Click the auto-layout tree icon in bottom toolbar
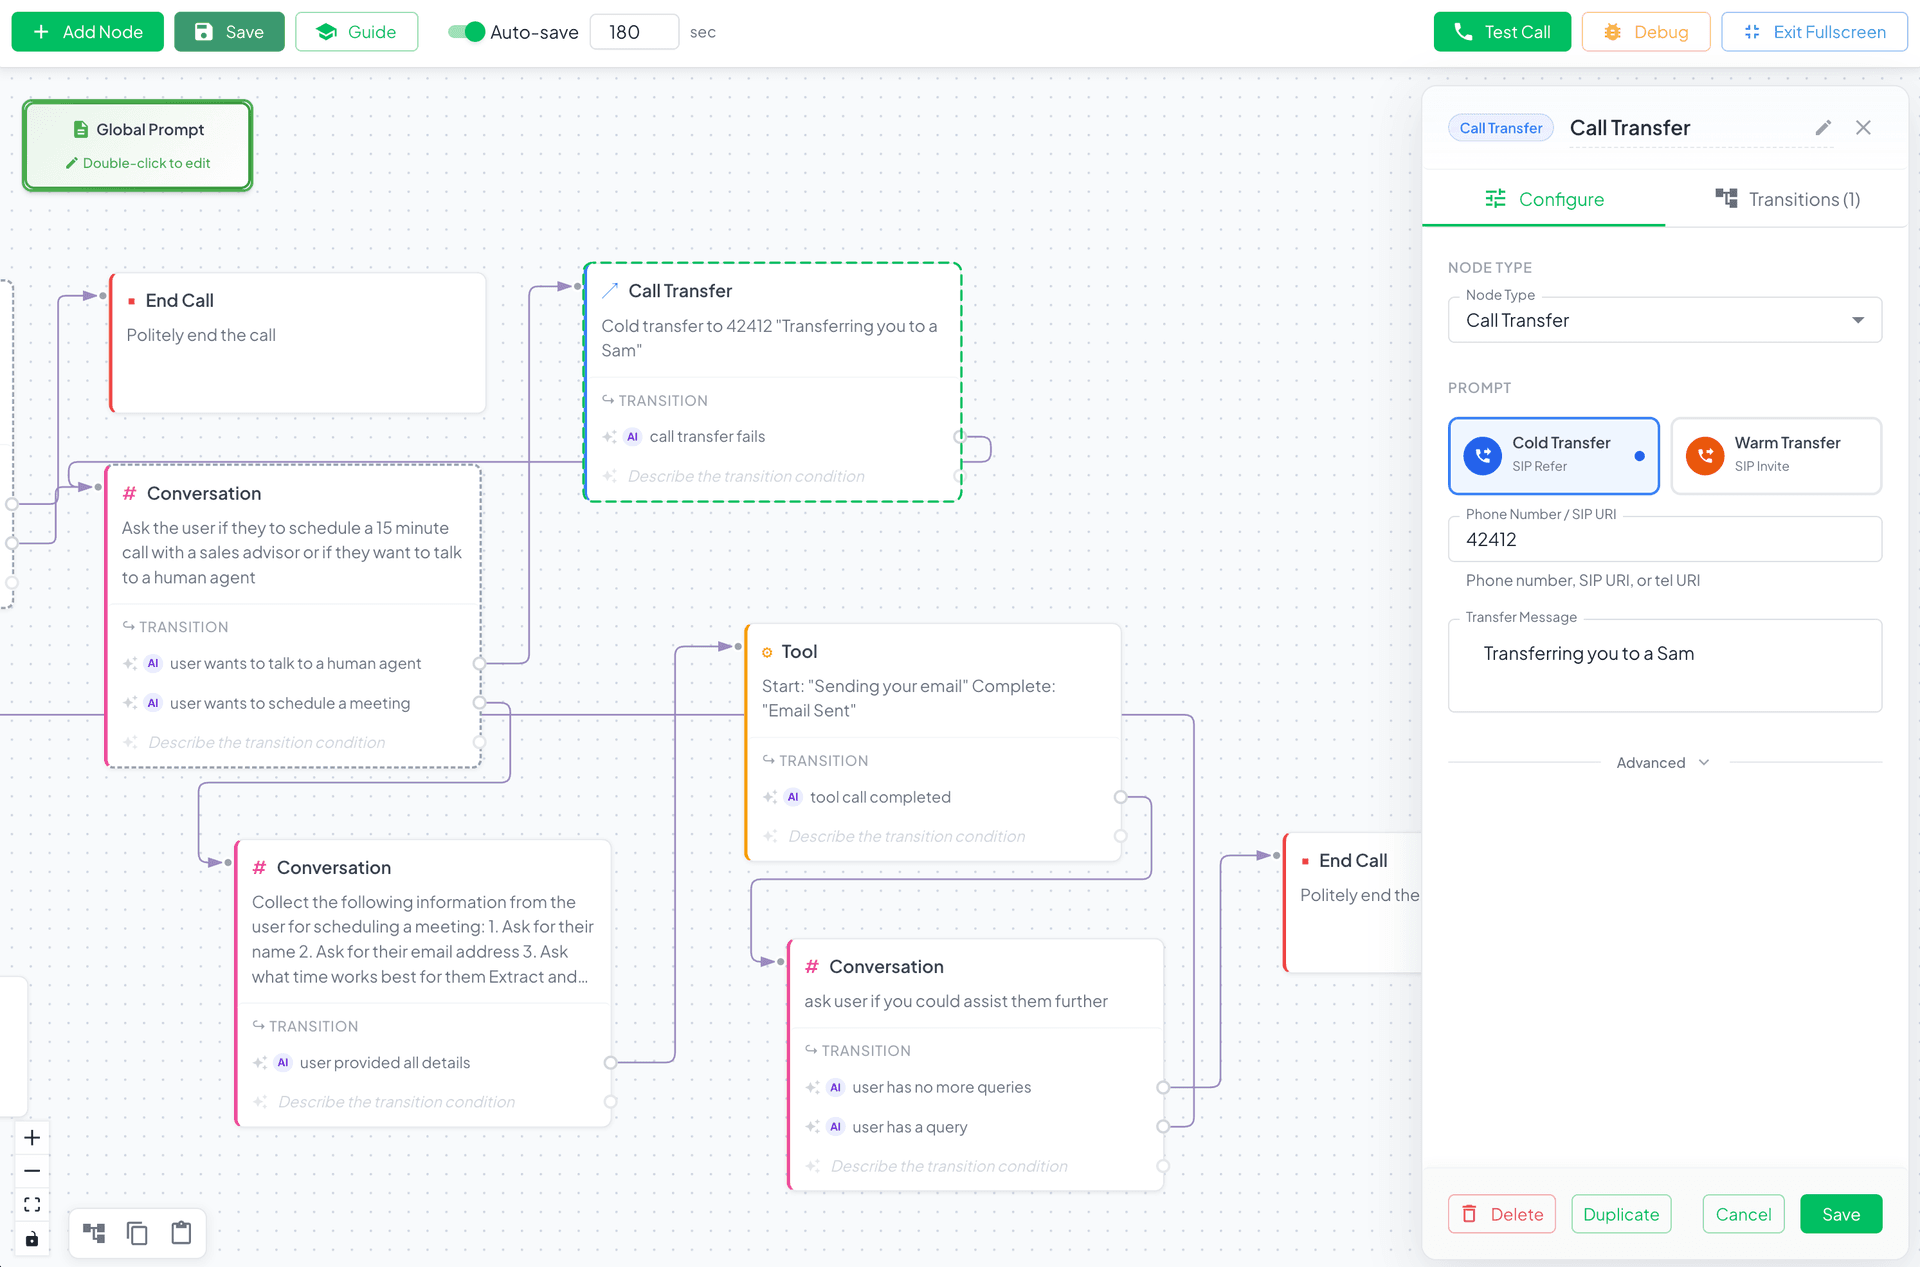 [x=94, y=1233]
